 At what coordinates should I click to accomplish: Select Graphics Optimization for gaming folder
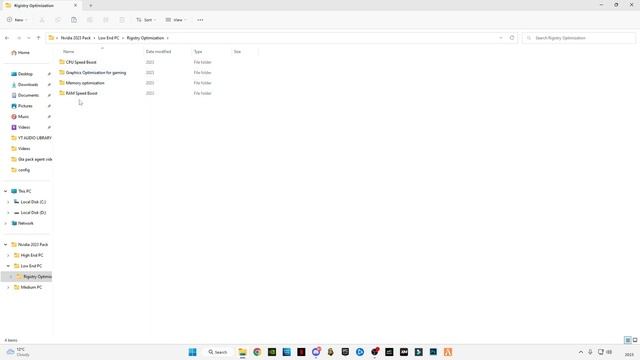coord(96,73)
